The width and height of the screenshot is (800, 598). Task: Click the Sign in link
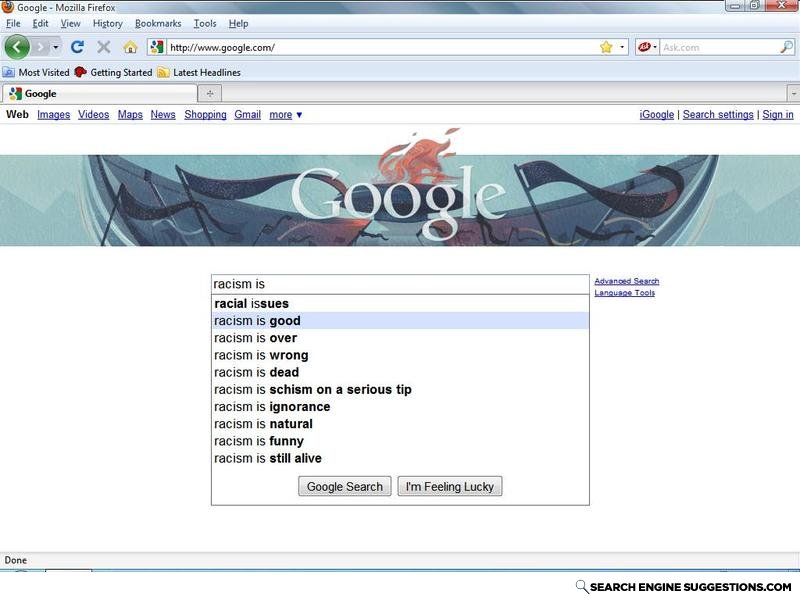pyautogui.click(x=778, y=115)
